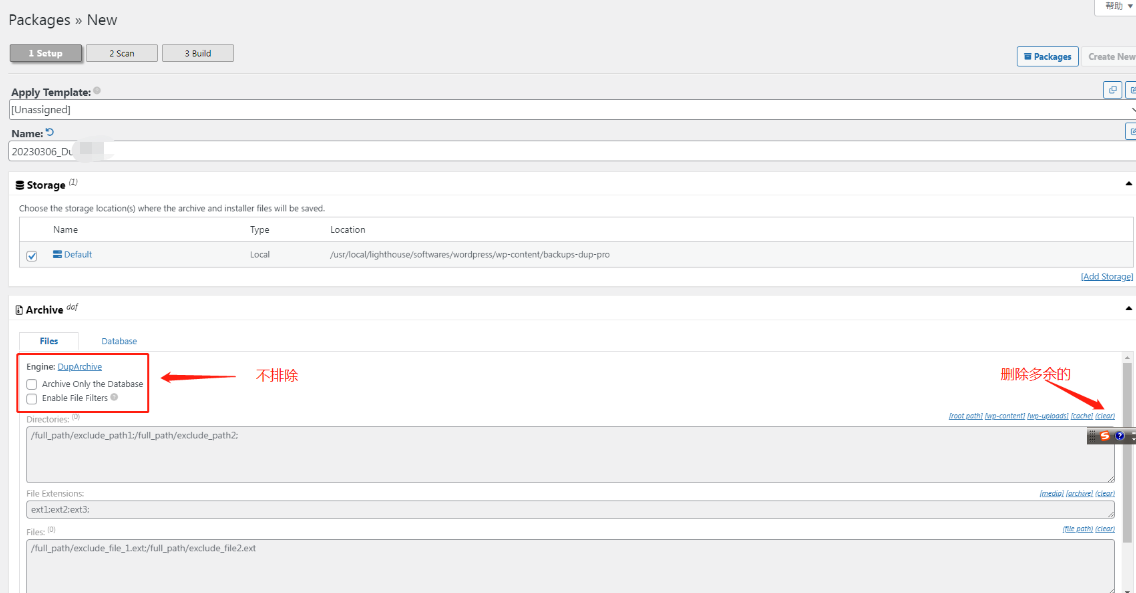Click the copy template icon button
Image resolution: width=1136 pixels, height=593 pixels.
pos(1112,90)
